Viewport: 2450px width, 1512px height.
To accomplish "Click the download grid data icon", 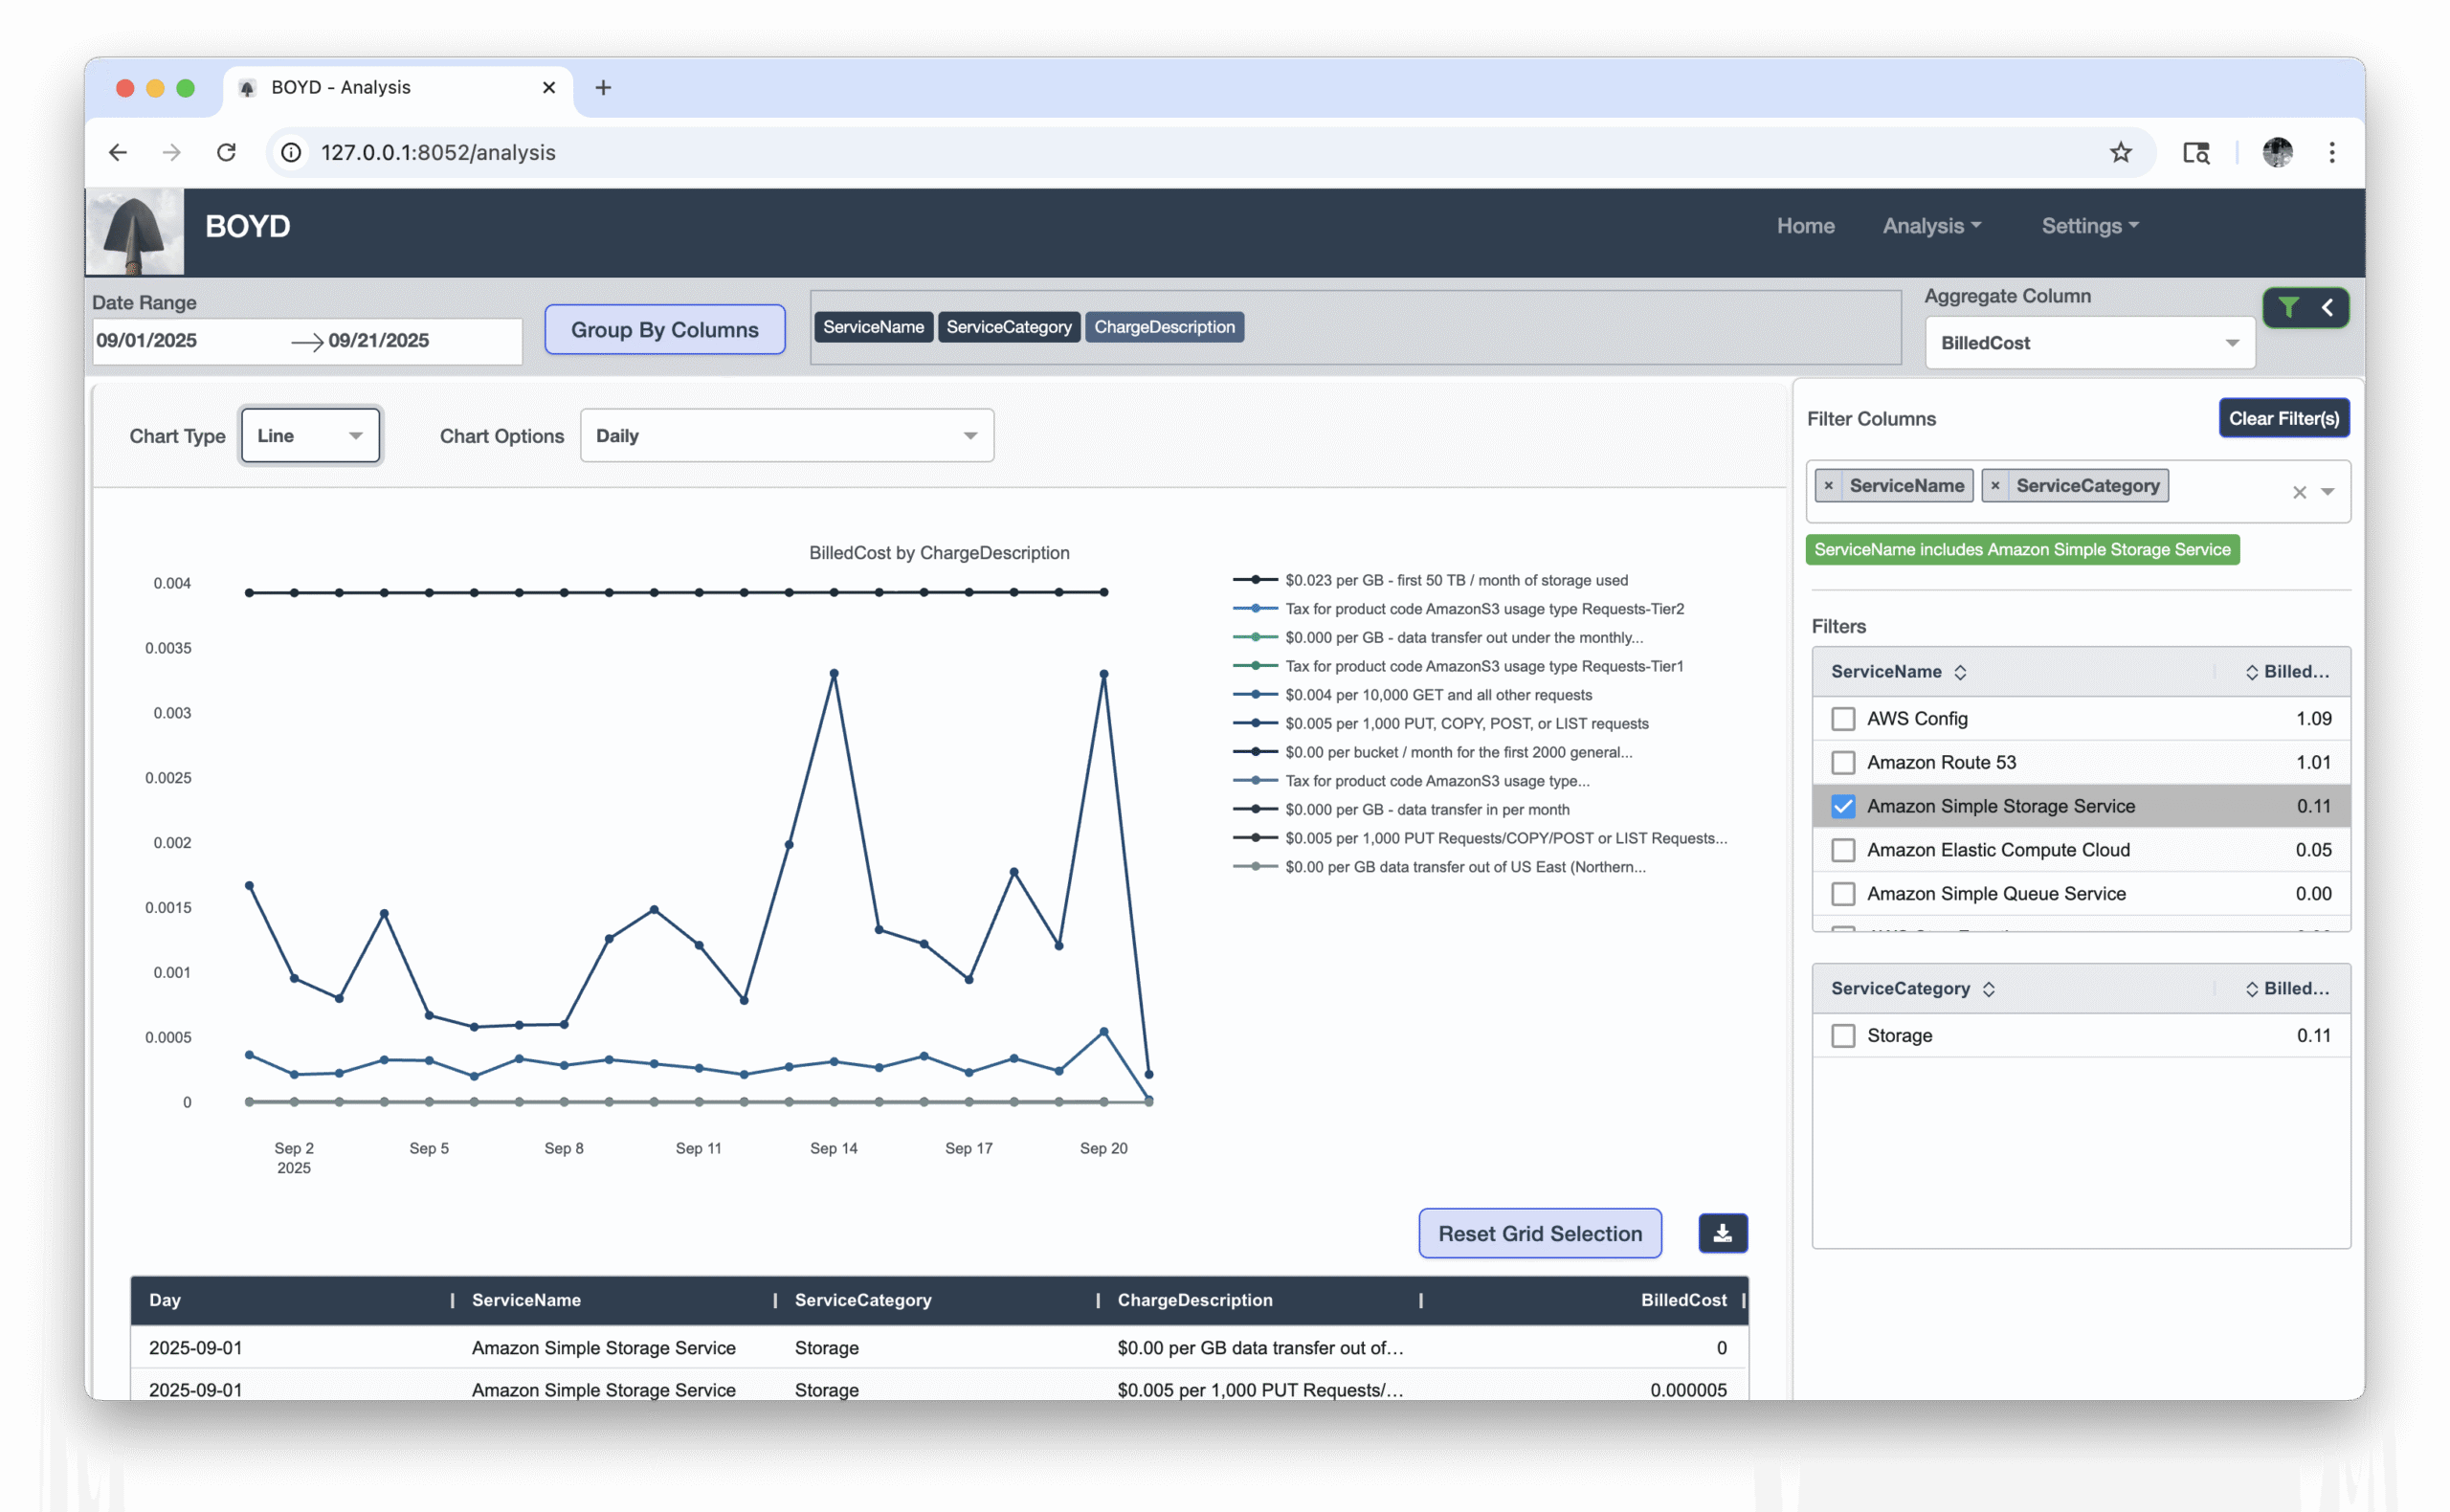I will coord(1722,1233).
